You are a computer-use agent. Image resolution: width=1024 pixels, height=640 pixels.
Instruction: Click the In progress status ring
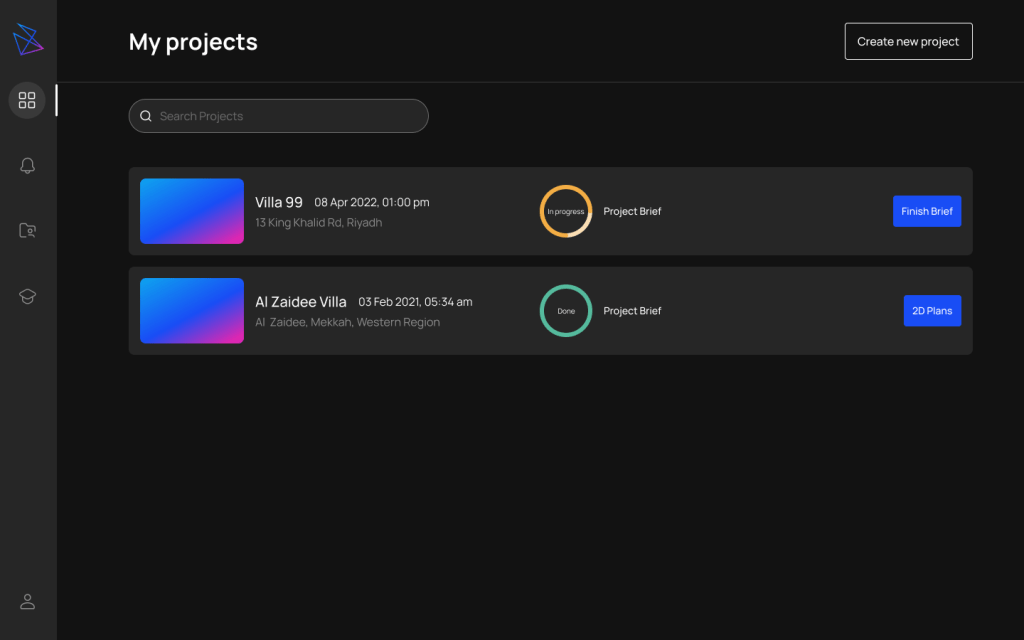(566, 211)
